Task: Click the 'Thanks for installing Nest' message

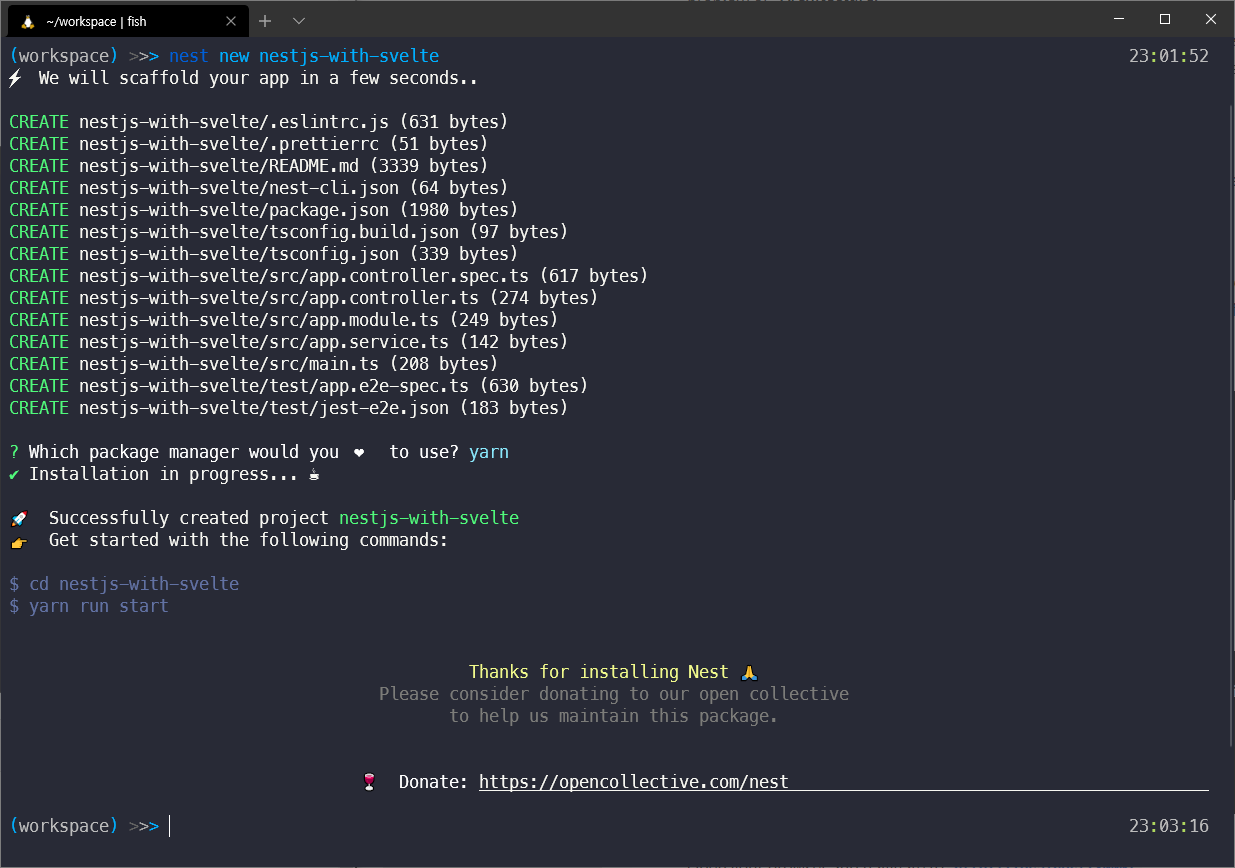Action: point(614,672)
